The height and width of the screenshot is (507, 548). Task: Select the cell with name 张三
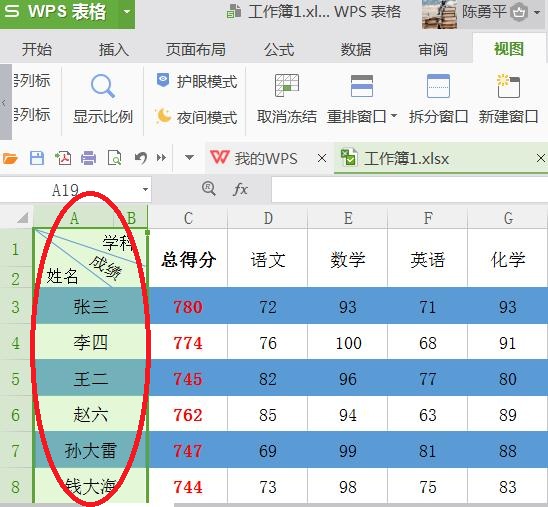[x=91, y=306]
